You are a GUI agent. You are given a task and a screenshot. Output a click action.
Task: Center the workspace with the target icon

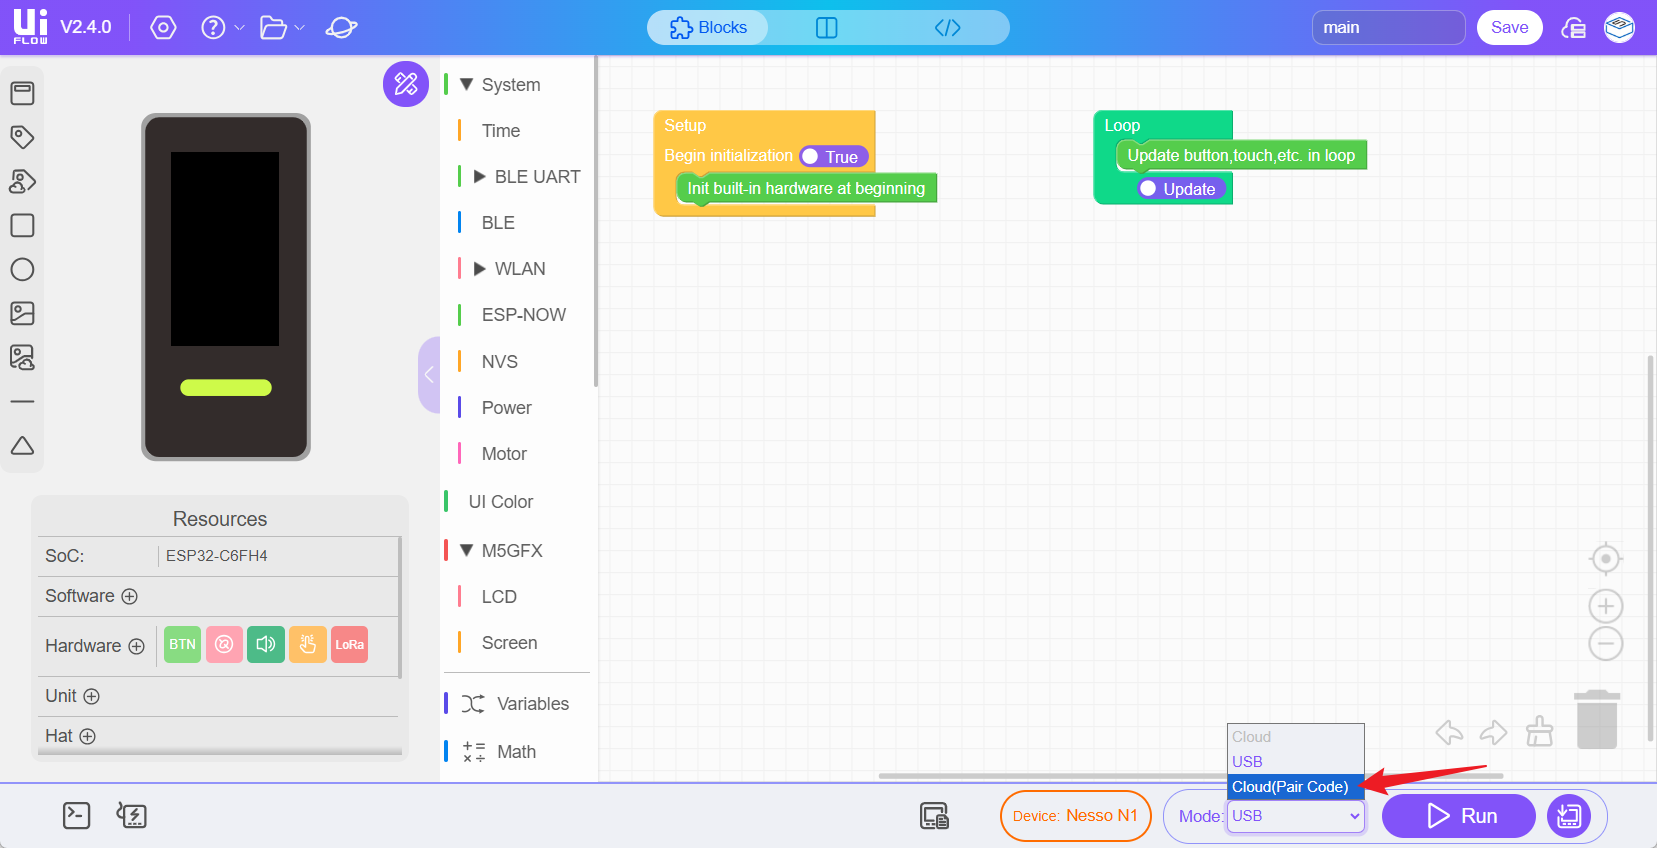point(1606,559)
